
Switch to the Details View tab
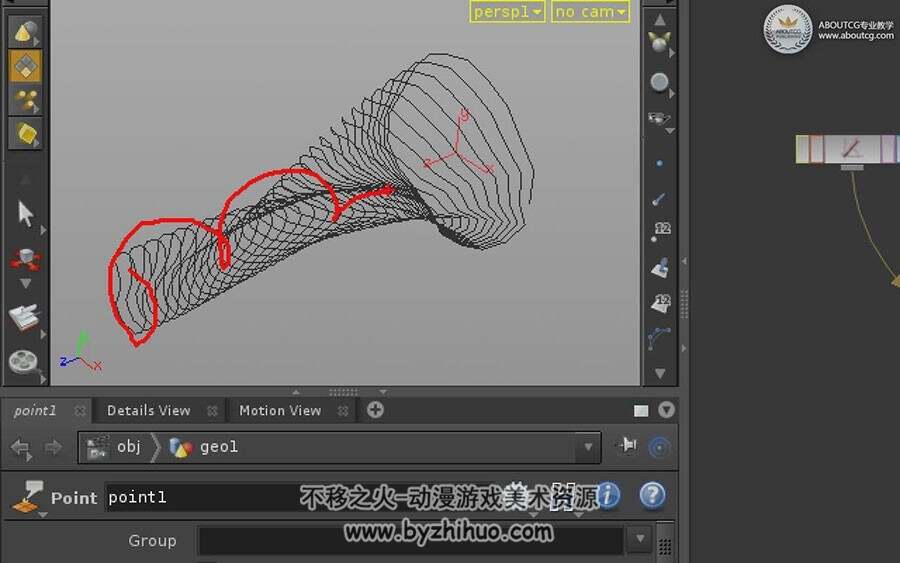coord(149,410)
